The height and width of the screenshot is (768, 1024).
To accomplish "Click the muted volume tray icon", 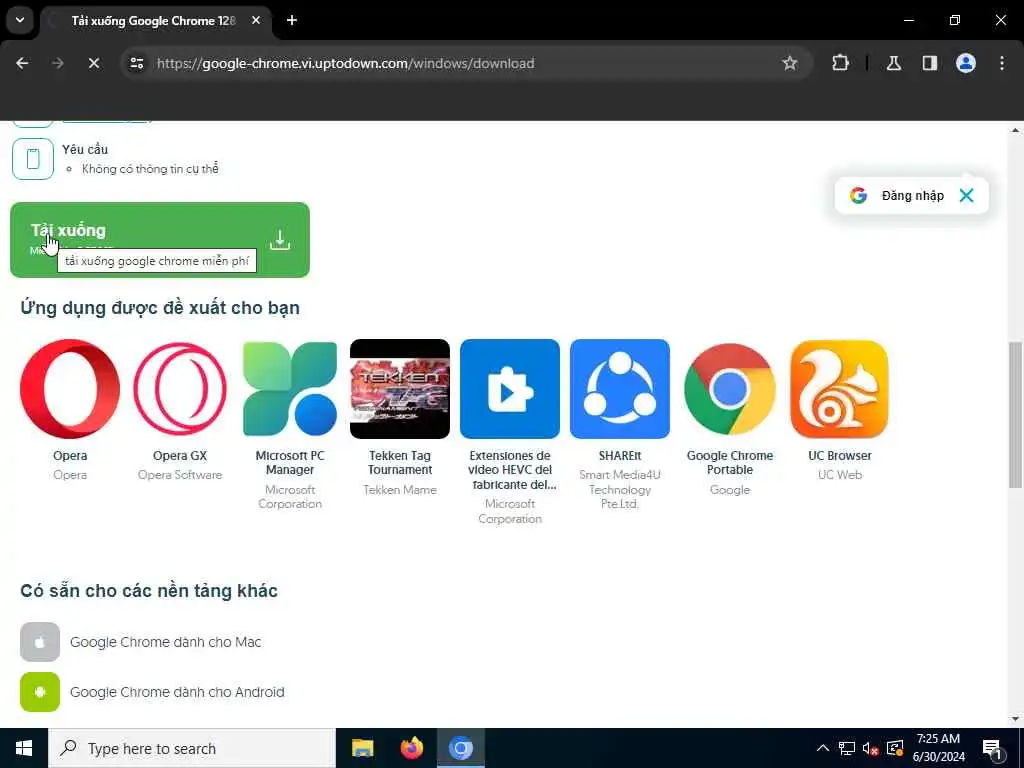I will [x=871, y=748].
